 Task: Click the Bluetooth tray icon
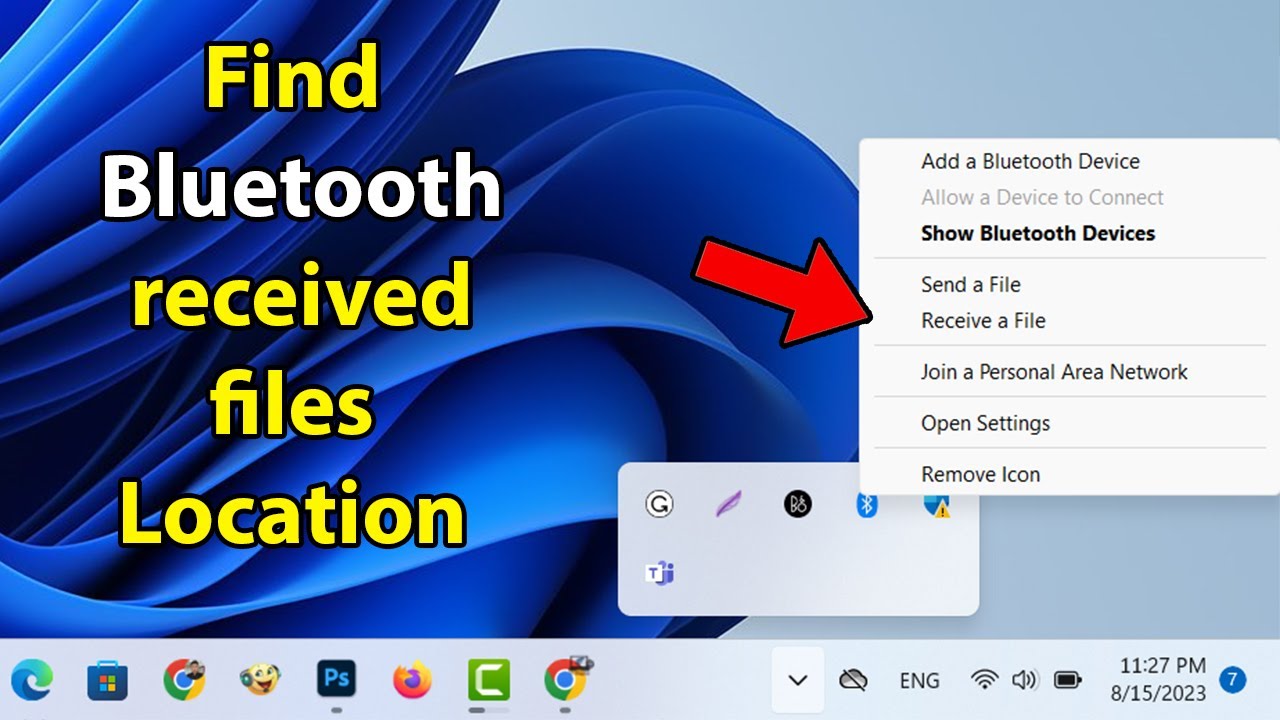(867, 505)
